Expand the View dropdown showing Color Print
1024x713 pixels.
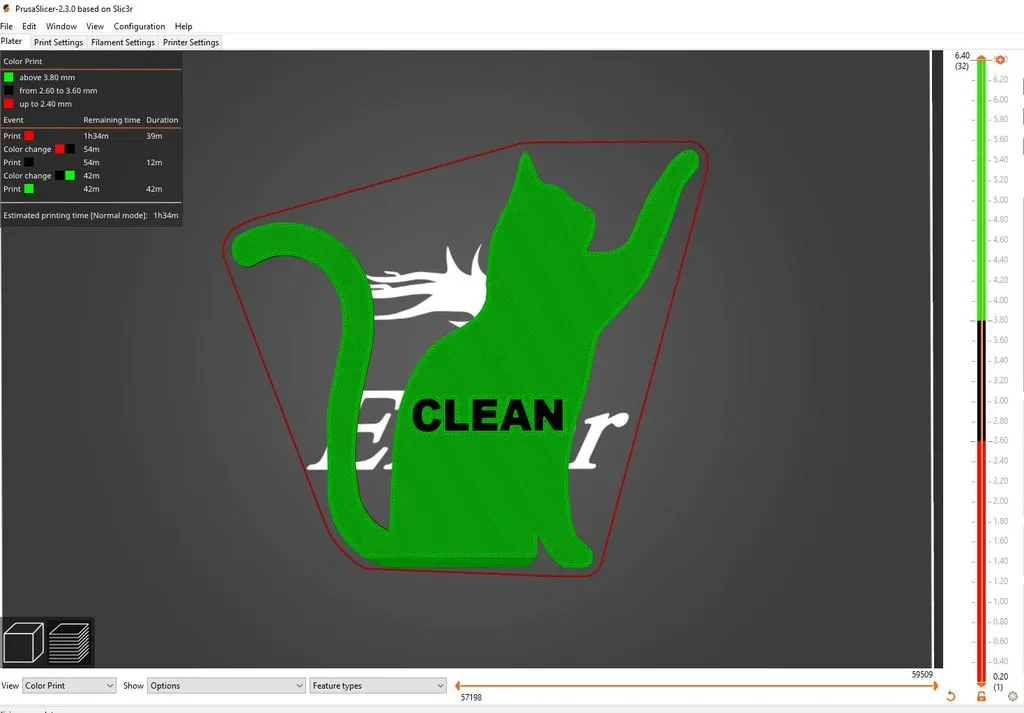[x=69, y=686]
